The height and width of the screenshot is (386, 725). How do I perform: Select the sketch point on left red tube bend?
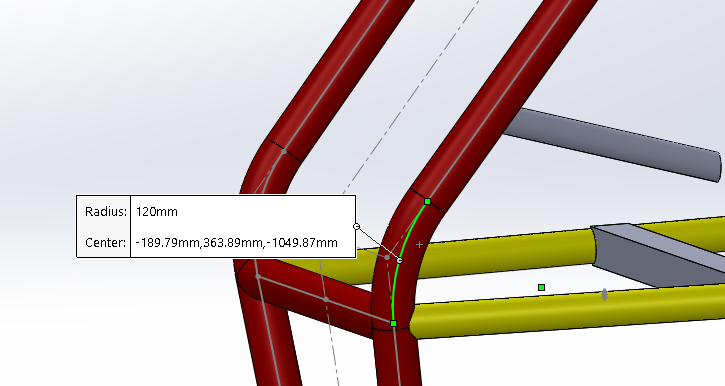tap(284, 151)
